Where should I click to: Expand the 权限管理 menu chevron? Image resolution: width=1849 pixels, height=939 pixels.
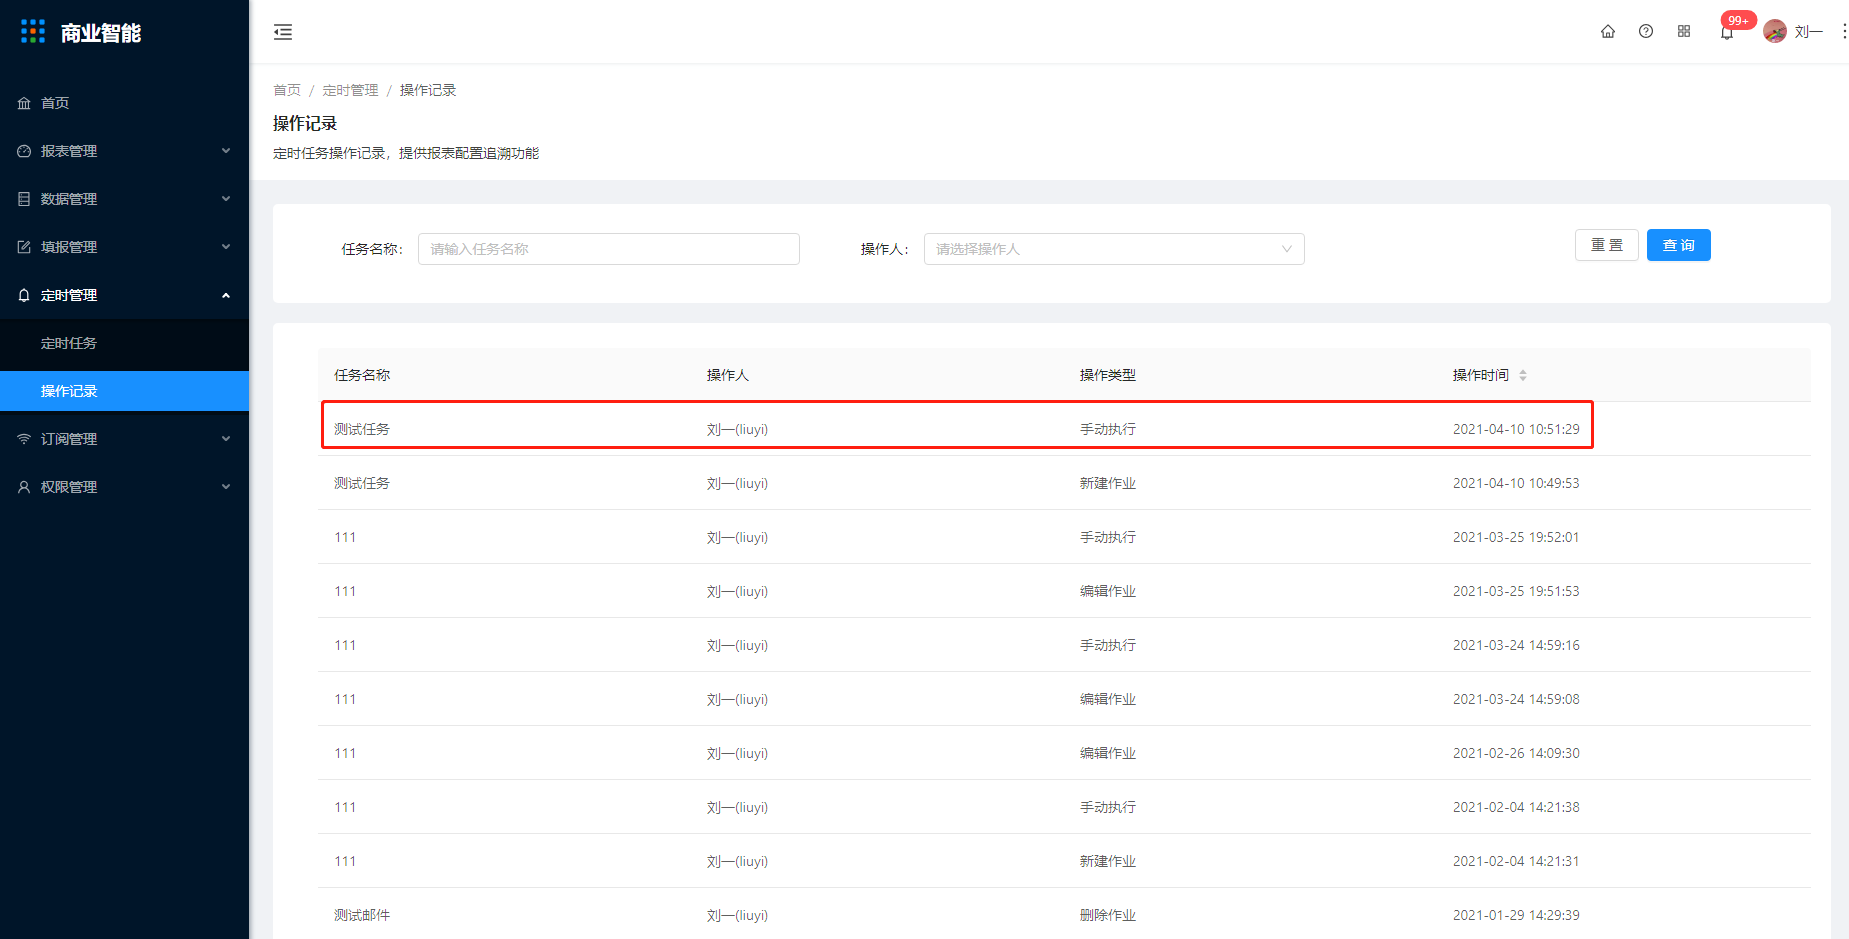pyautogui.click(x=226, y=487)
